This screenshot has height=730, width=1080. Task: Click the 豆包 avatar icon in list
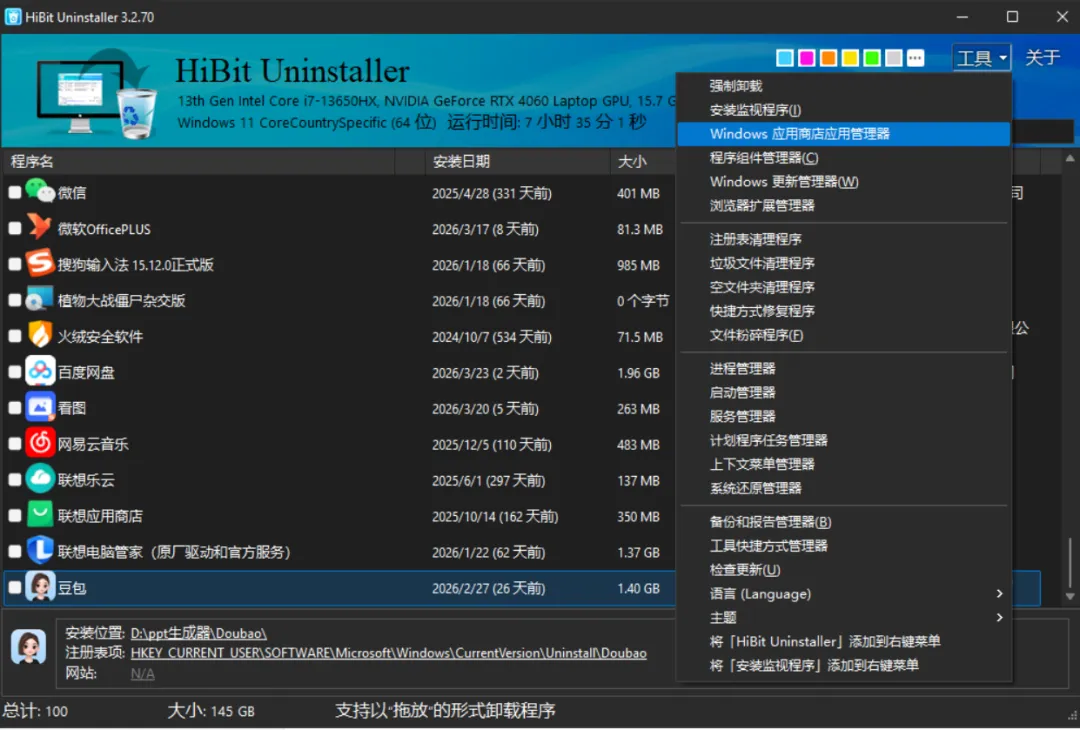point(40,587)
